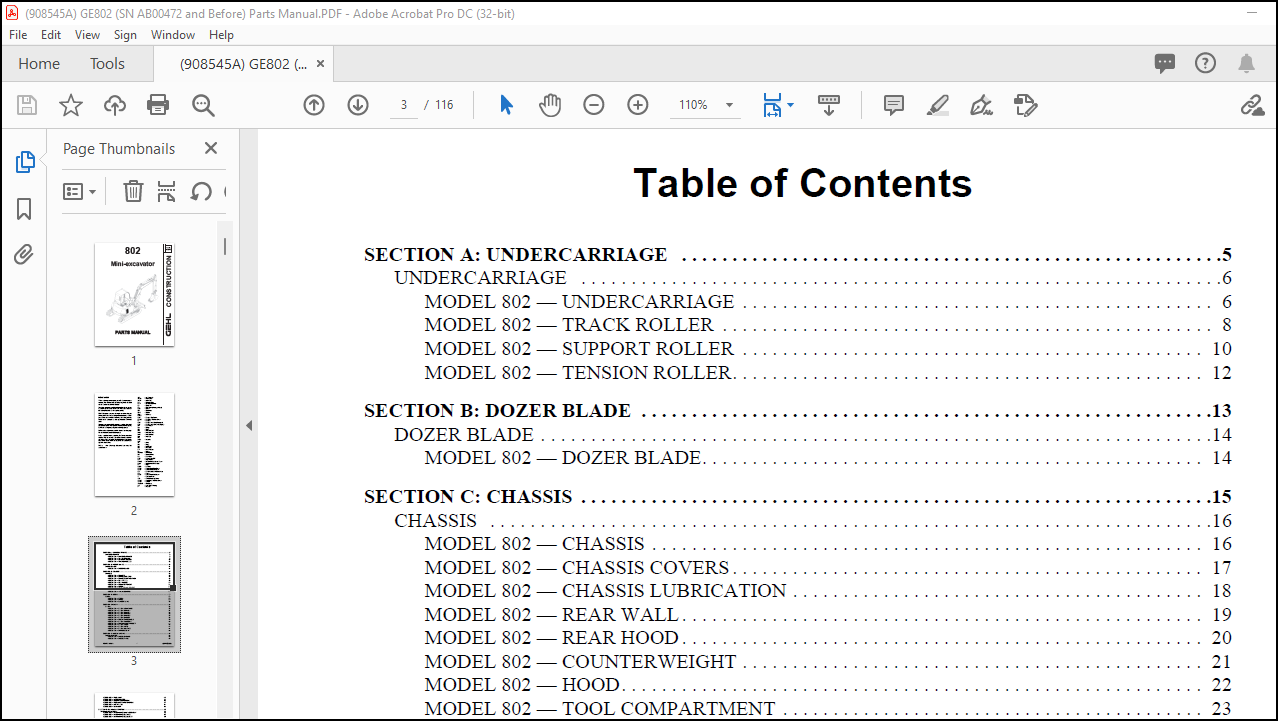Select the (908545A) GE802 document tab
Screen dimensions: 1278x721
pos(243,64)
